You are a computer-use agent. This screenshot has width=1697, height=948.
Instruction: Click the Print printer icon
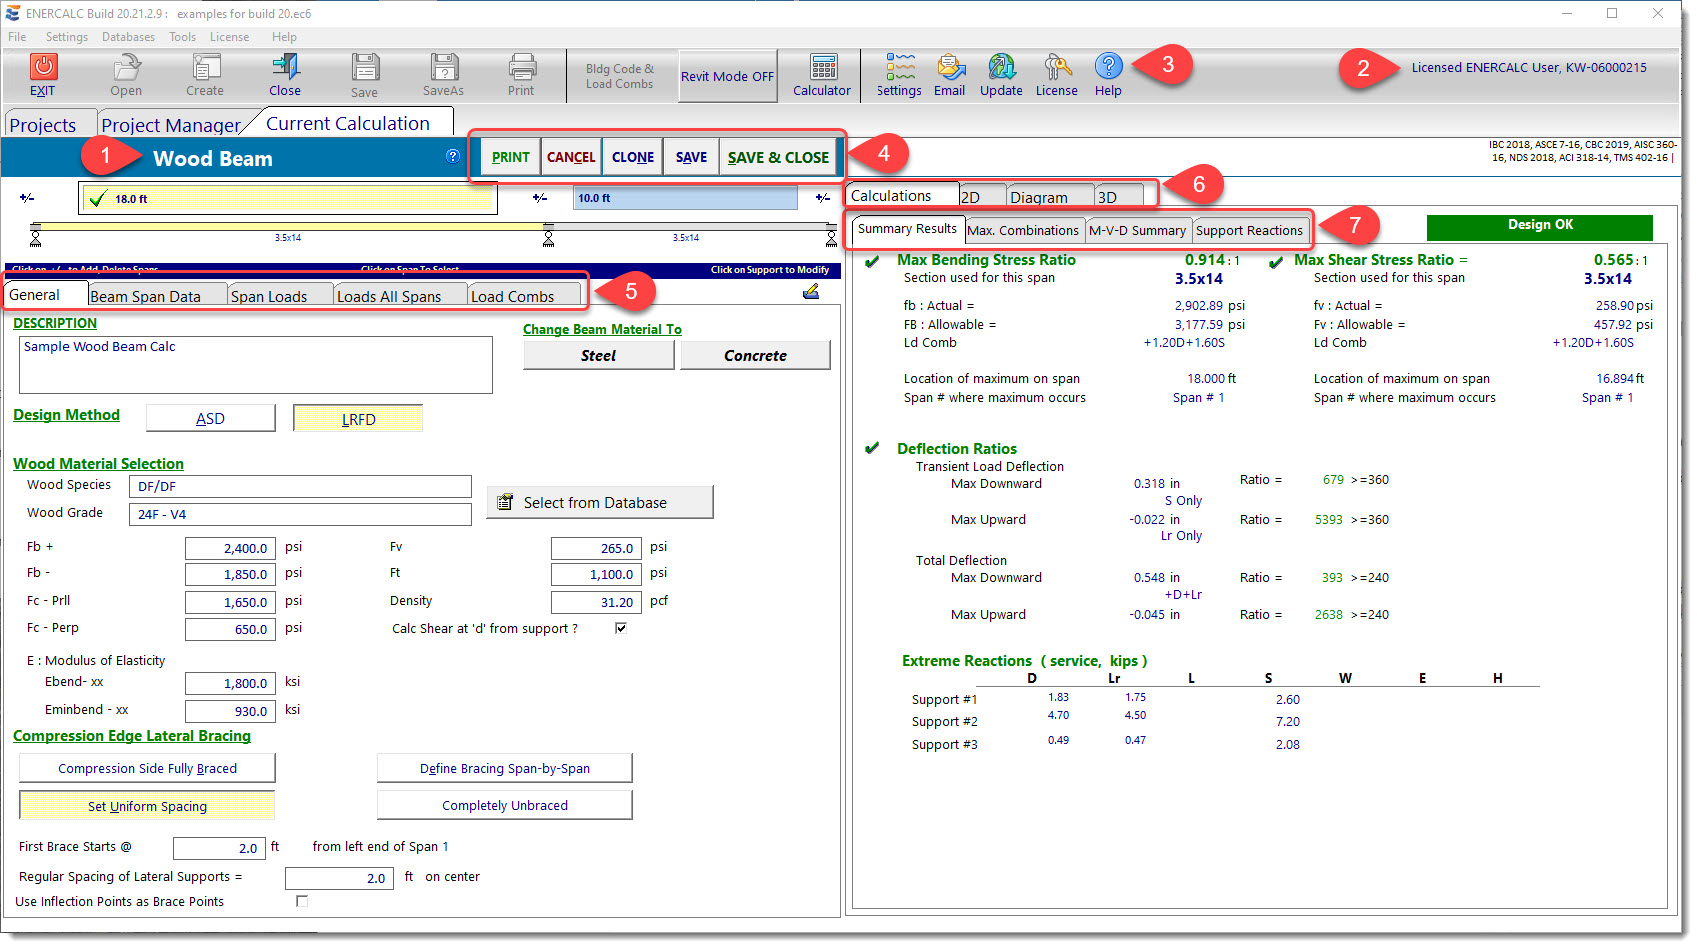click(521, 68)
